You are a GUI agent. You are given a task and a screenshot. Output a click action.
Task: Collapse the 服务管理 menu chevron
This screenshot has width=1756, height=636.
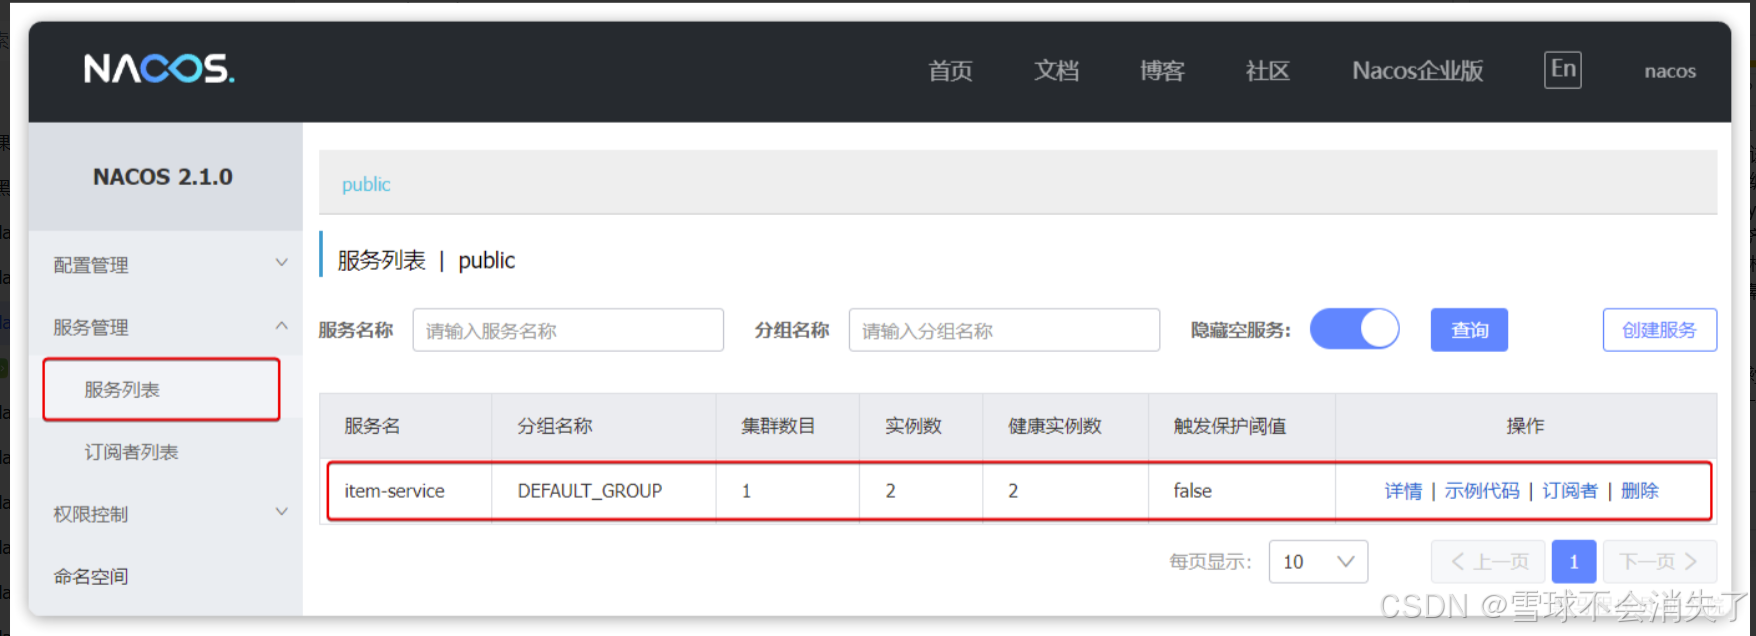pyautogui.click(x=281, y=326)
